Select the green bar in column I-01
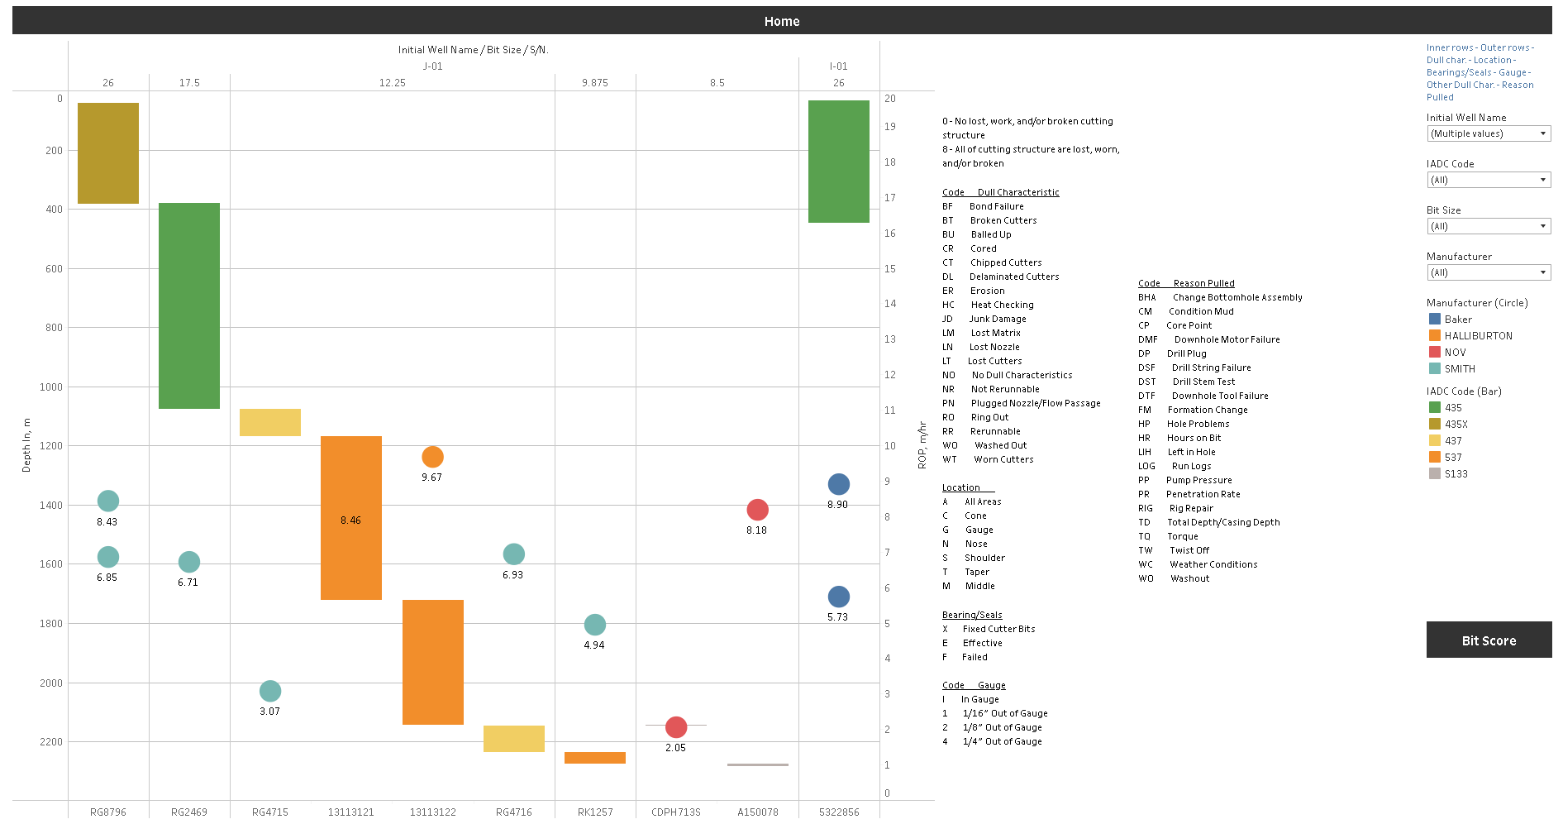The height and width of the screenshot is (820, 1557). tap(838, 160)
